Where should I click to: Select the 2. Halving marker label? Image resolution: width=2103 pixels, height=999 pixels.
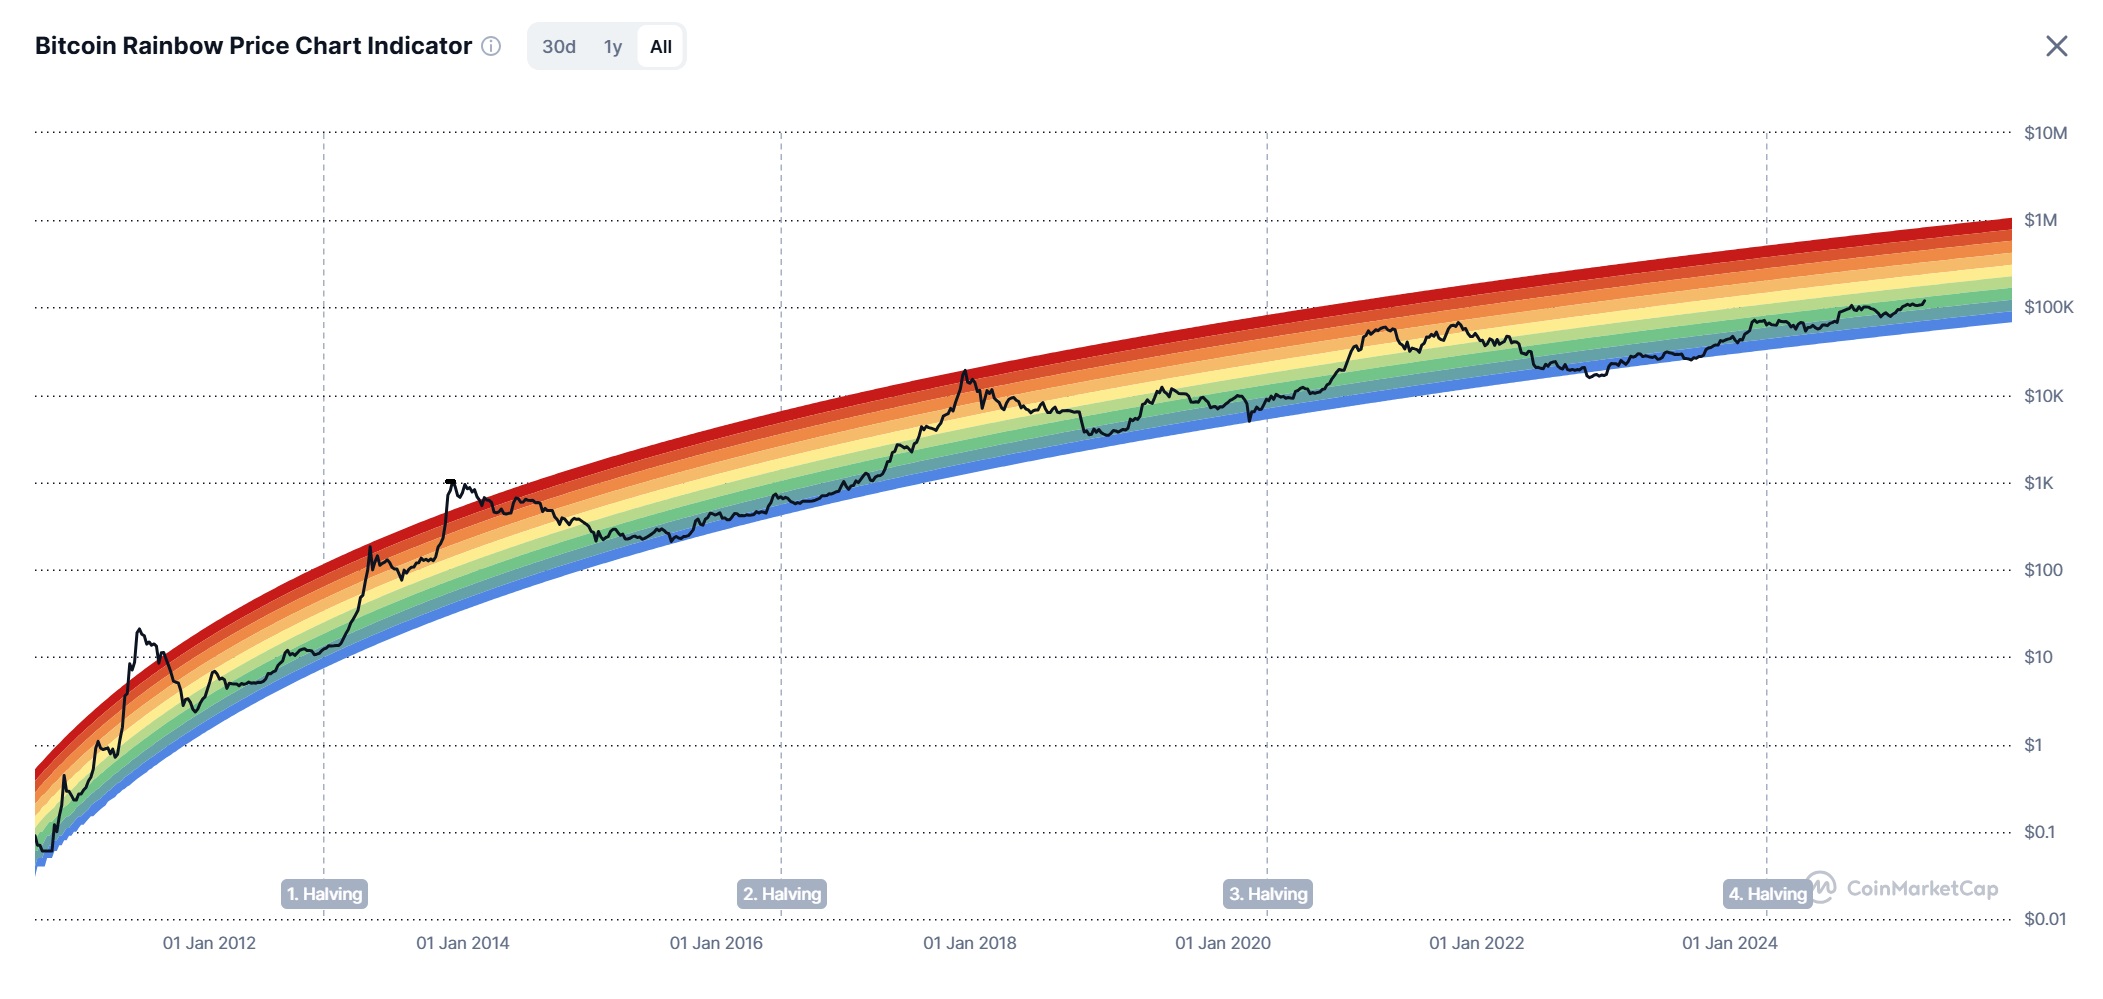point(782,894)
